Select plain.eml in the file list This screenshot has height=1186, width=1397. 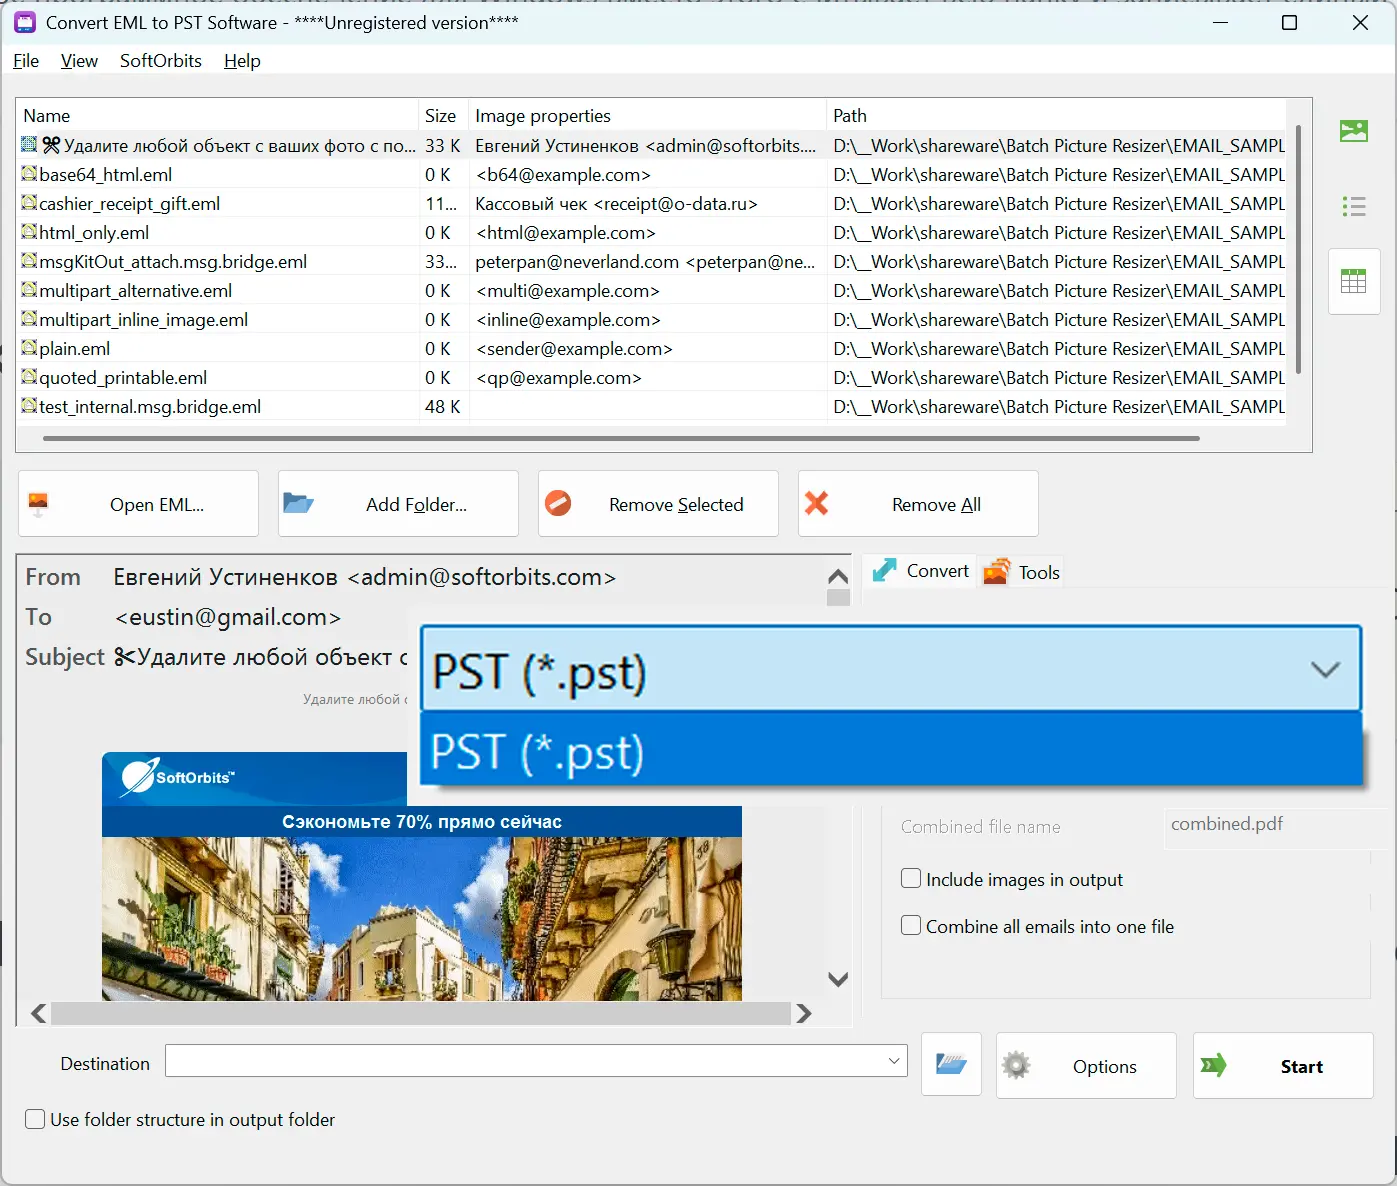75,349
